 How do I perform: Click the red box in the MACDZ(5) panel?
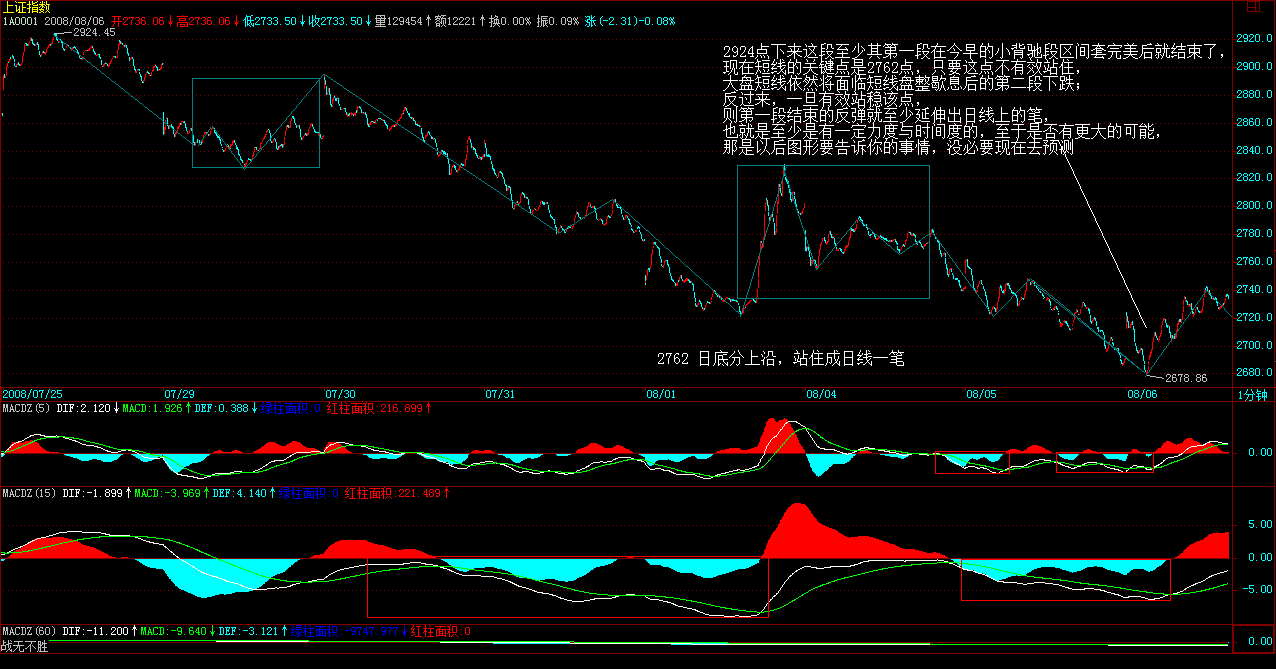tap(1104, 462)
